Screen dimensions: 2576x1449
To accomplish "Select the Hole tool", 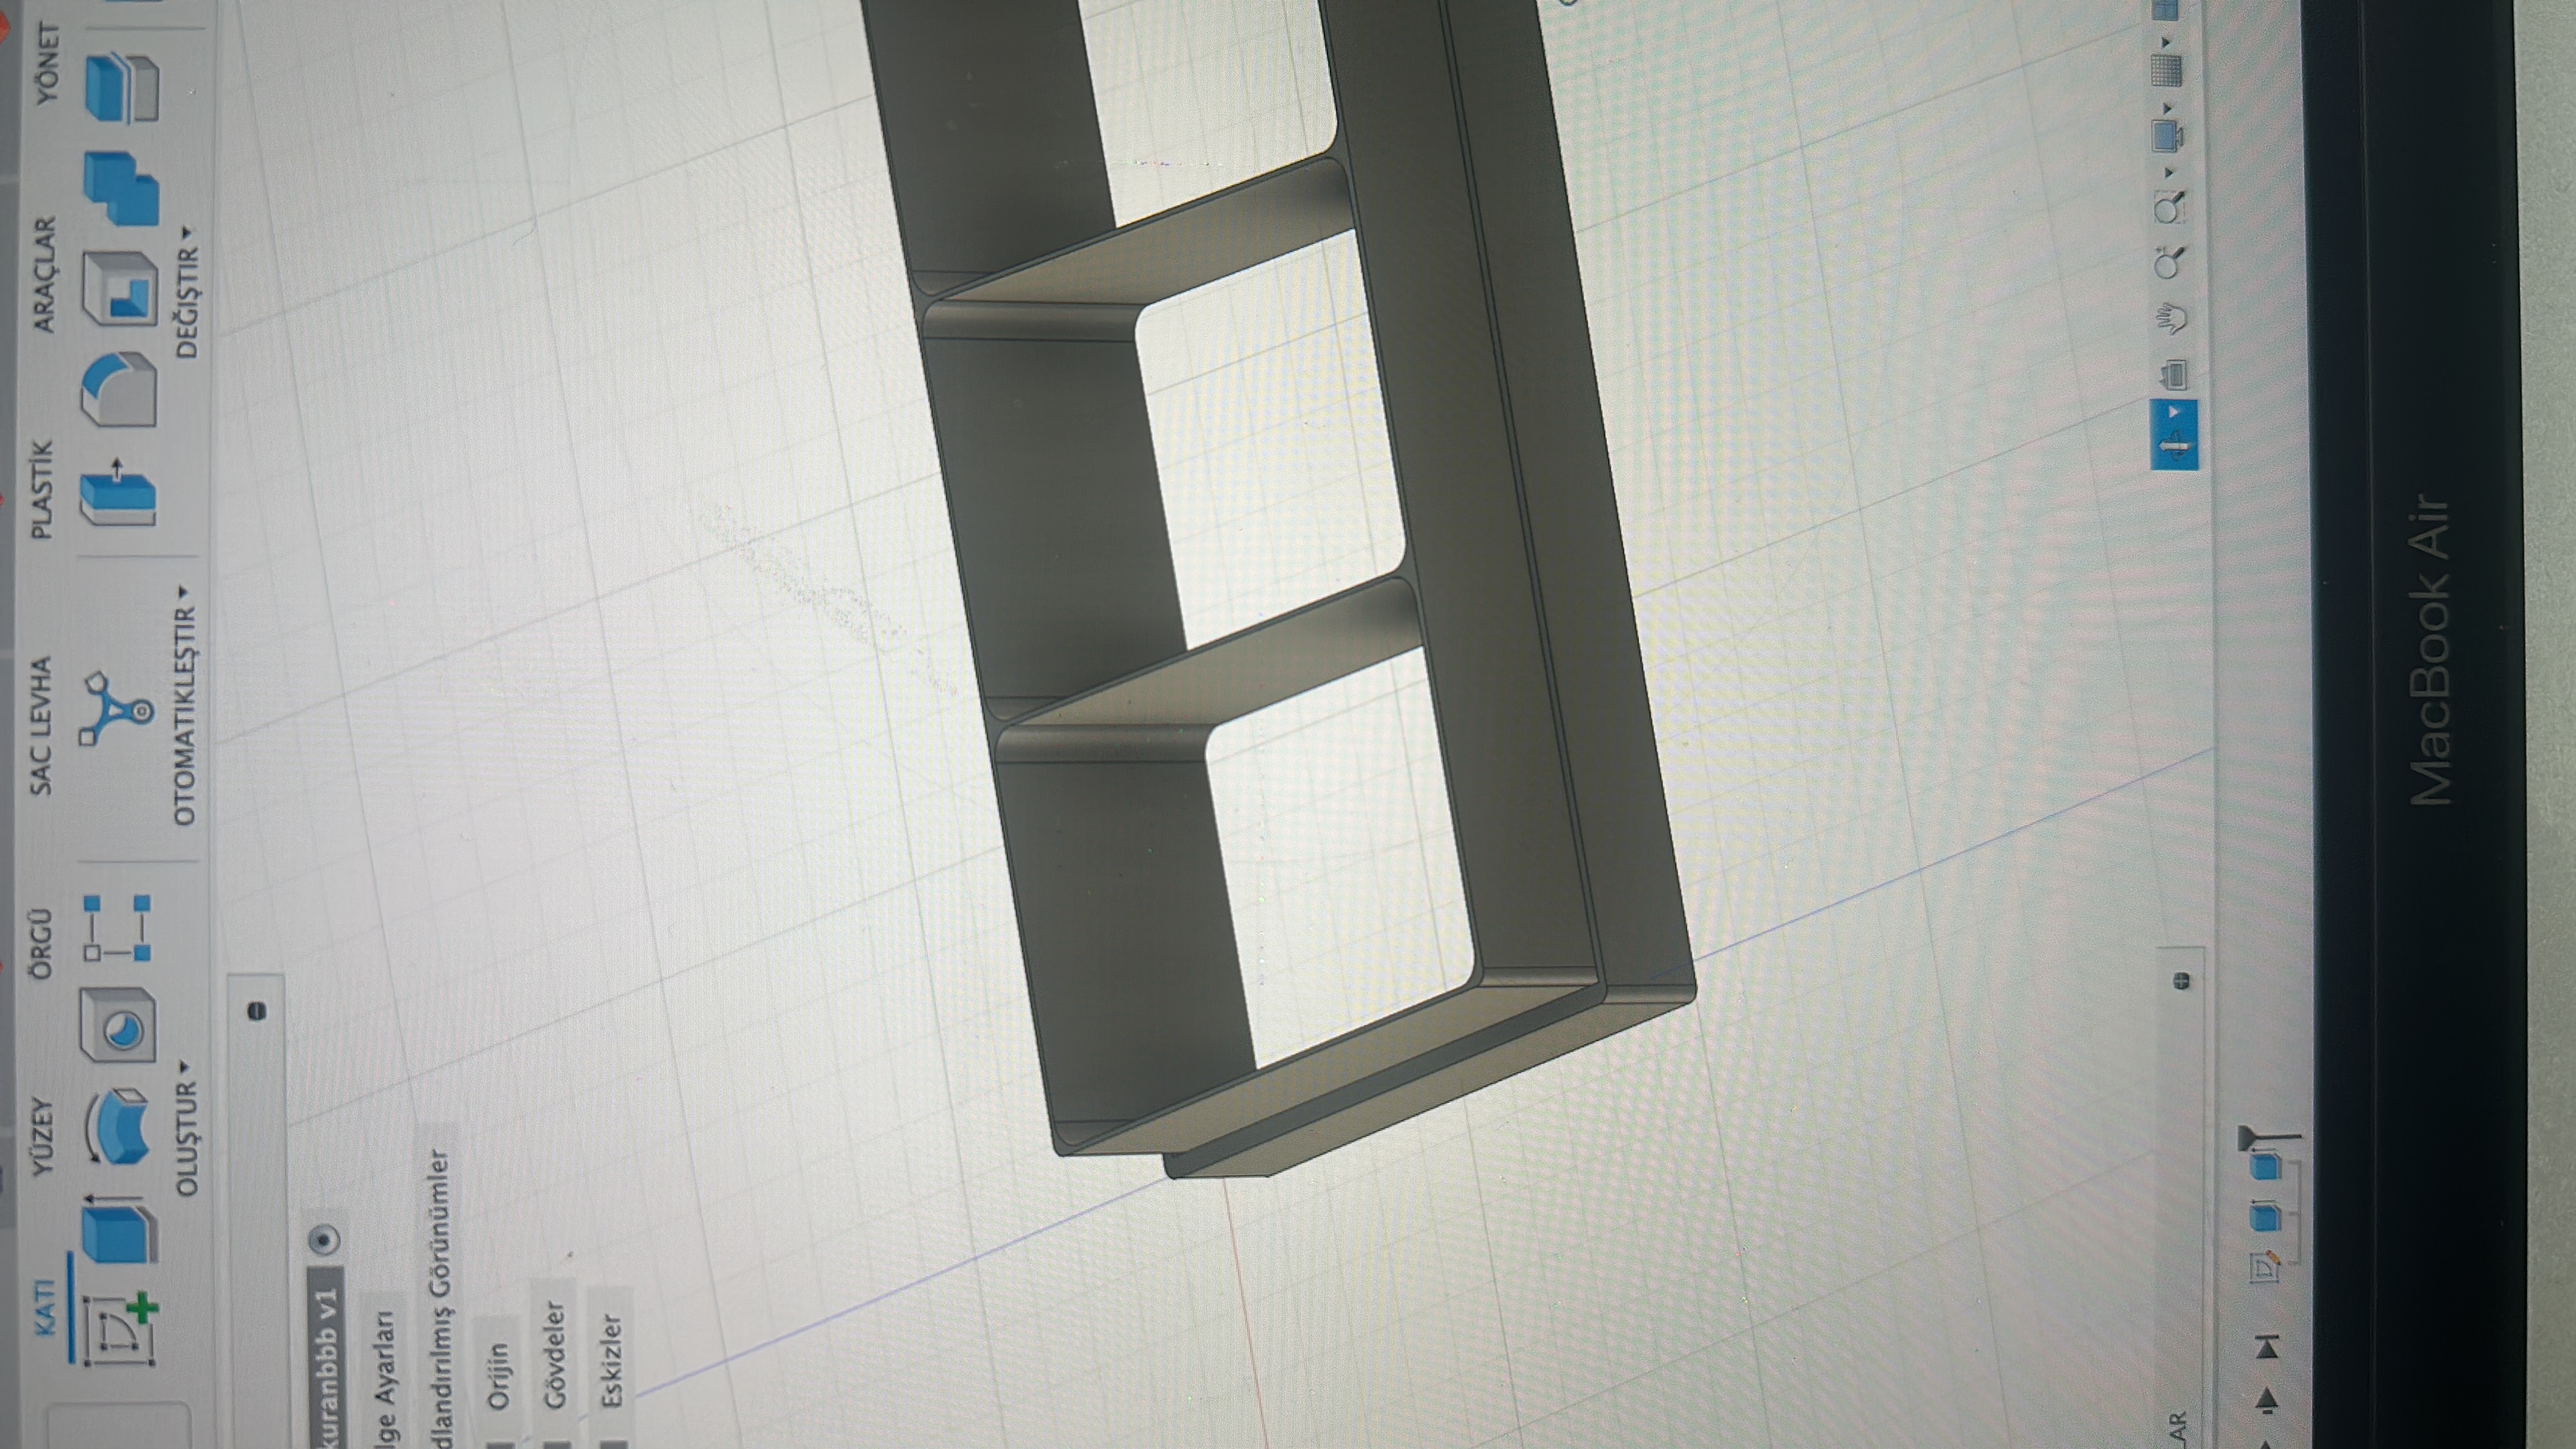I will 118,1025.
